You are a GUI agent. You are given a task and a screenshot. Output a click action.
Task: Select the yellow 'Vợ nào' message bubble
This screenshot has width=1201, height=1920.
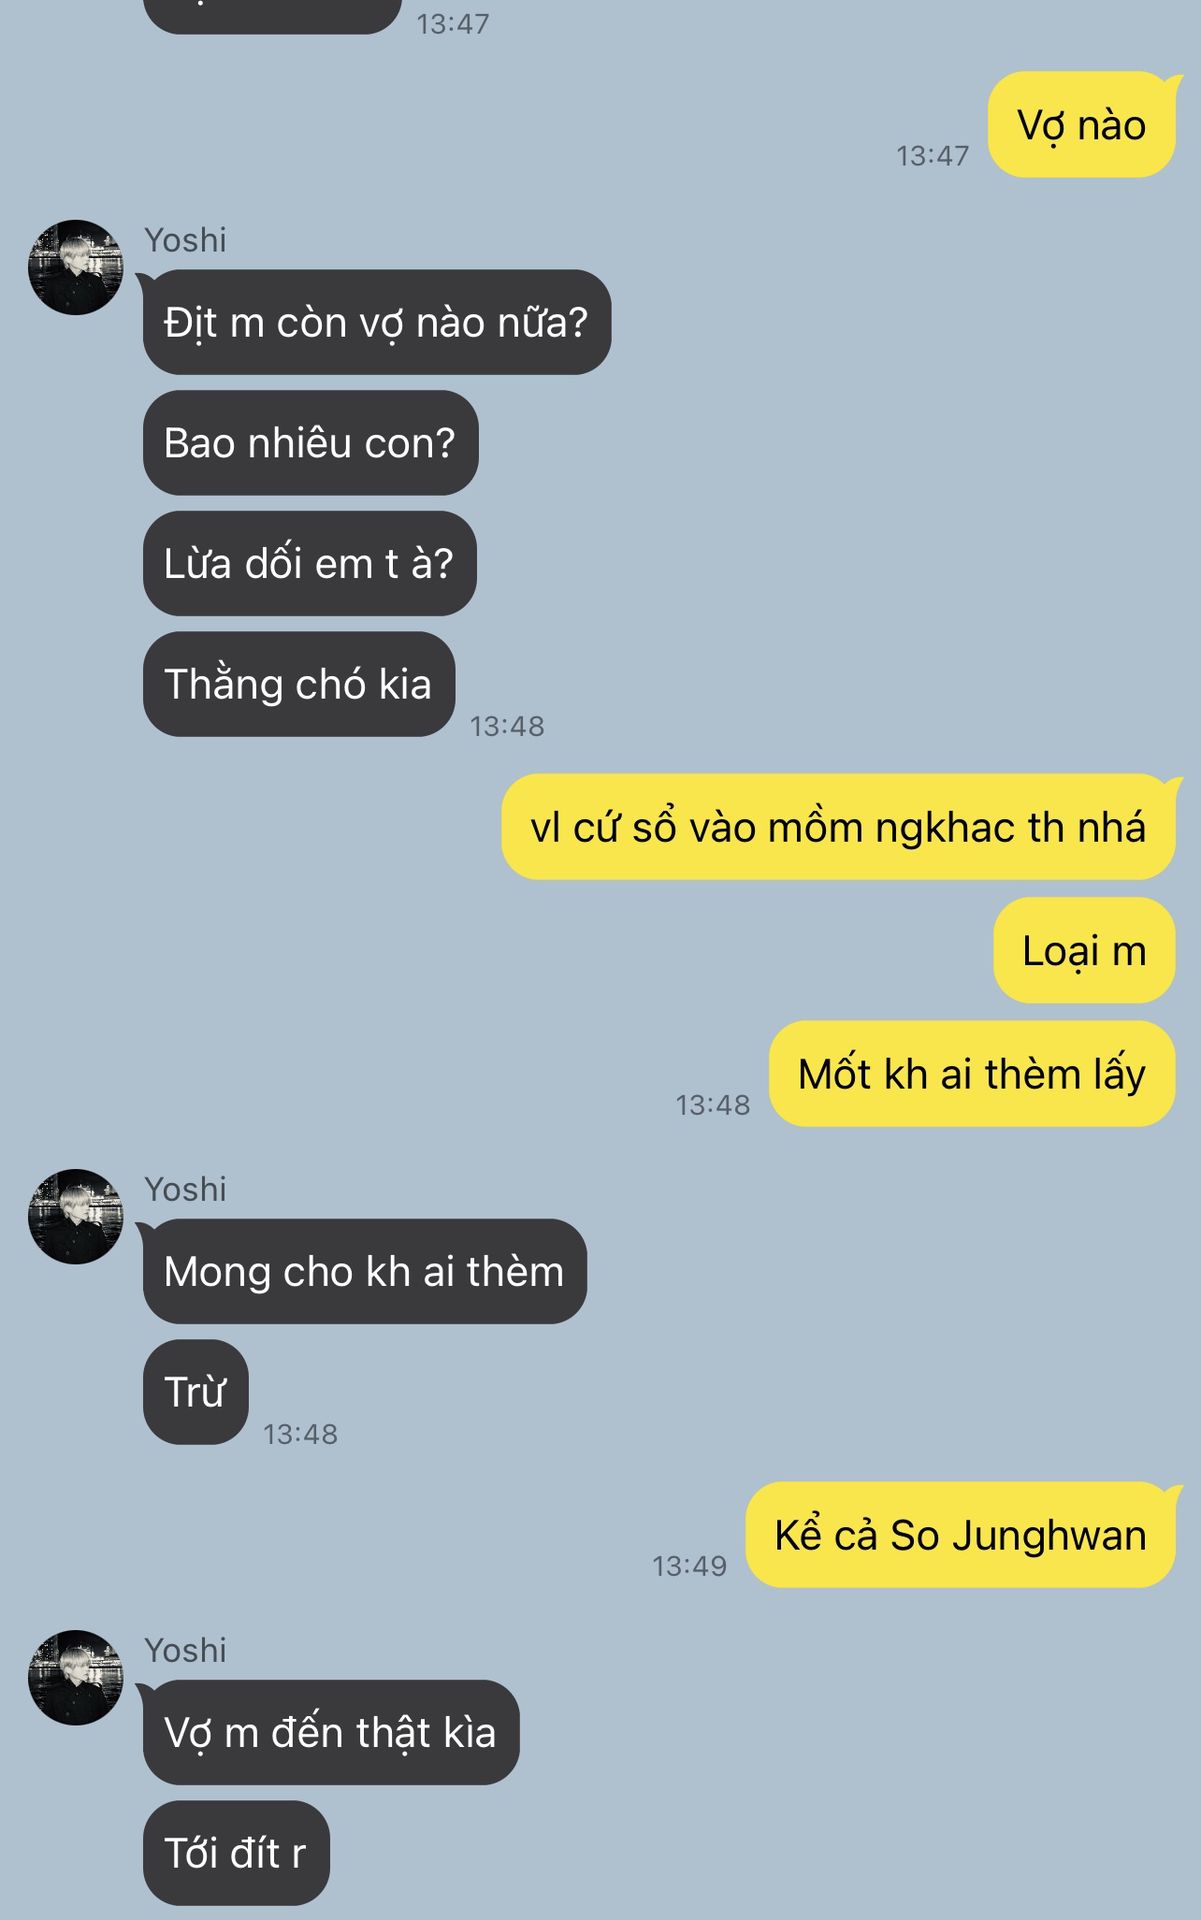(1082, 125)
